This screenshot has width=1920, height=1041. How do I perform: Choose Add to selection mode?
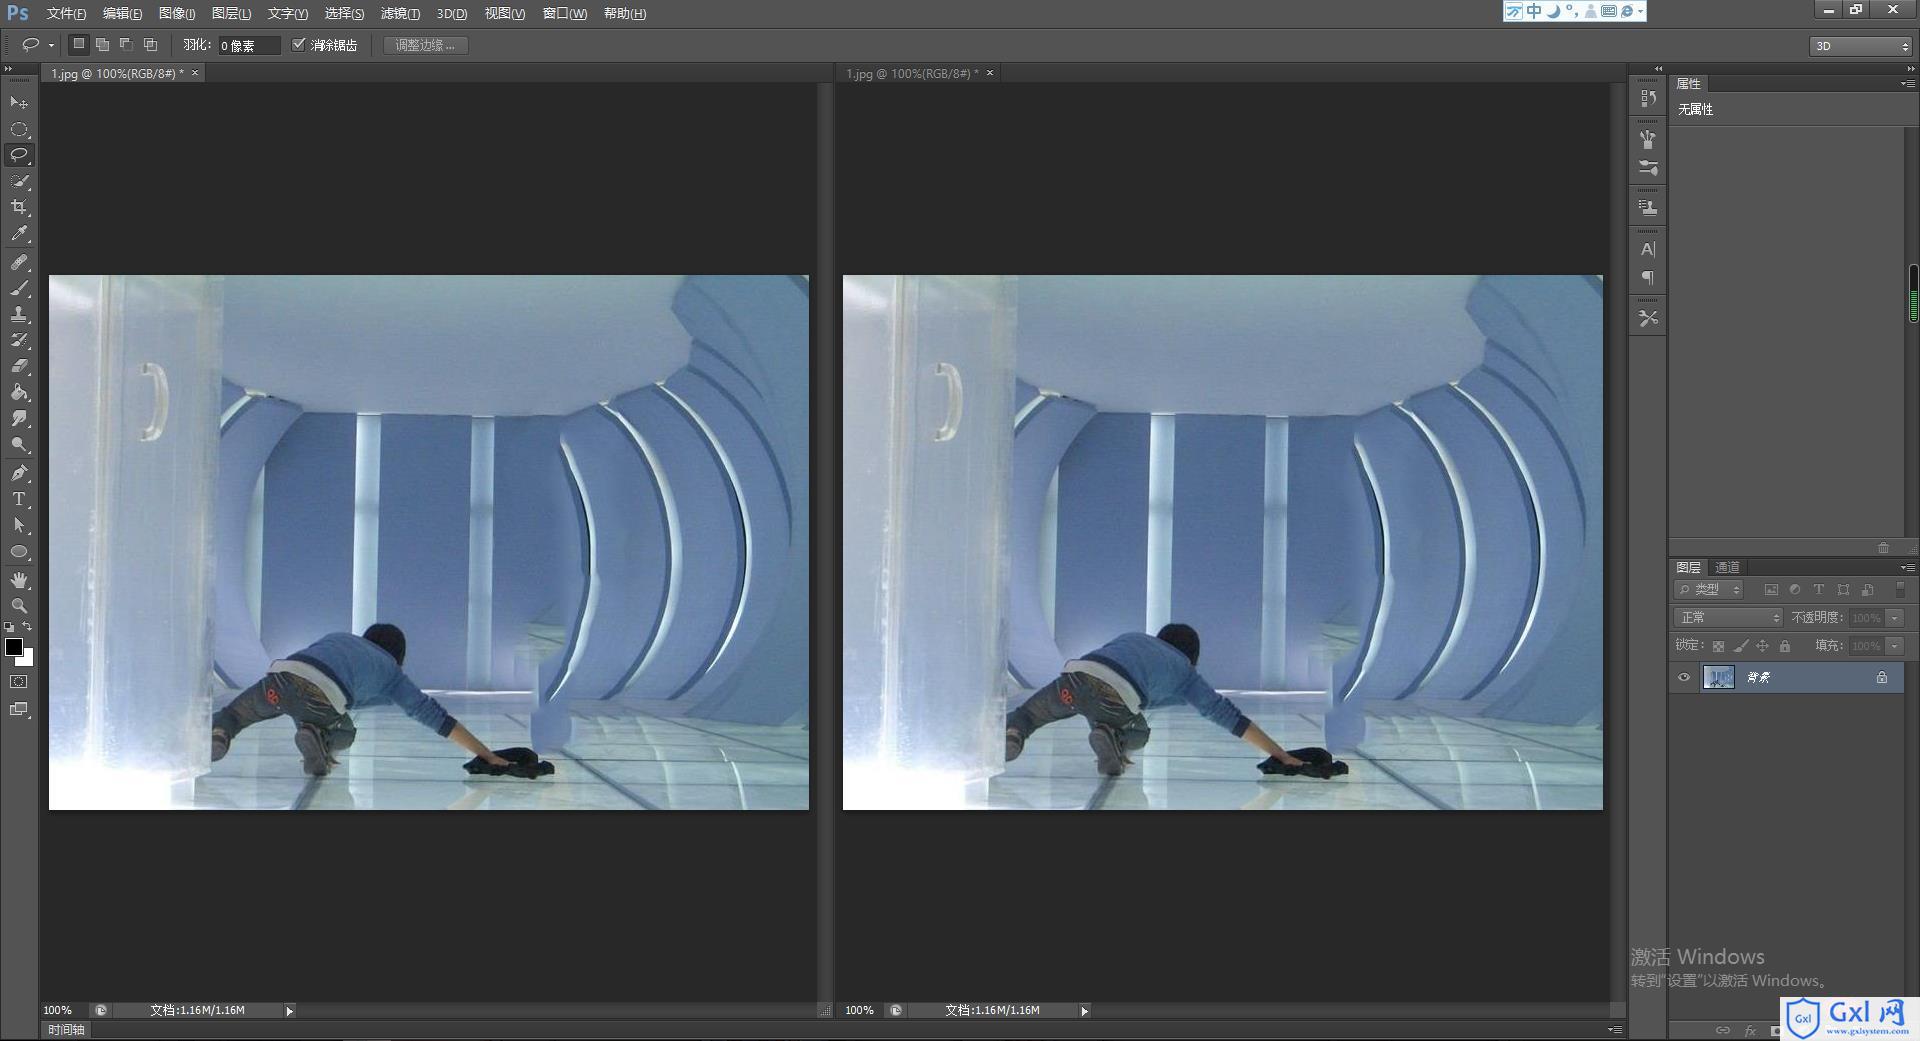pos(102,44)
